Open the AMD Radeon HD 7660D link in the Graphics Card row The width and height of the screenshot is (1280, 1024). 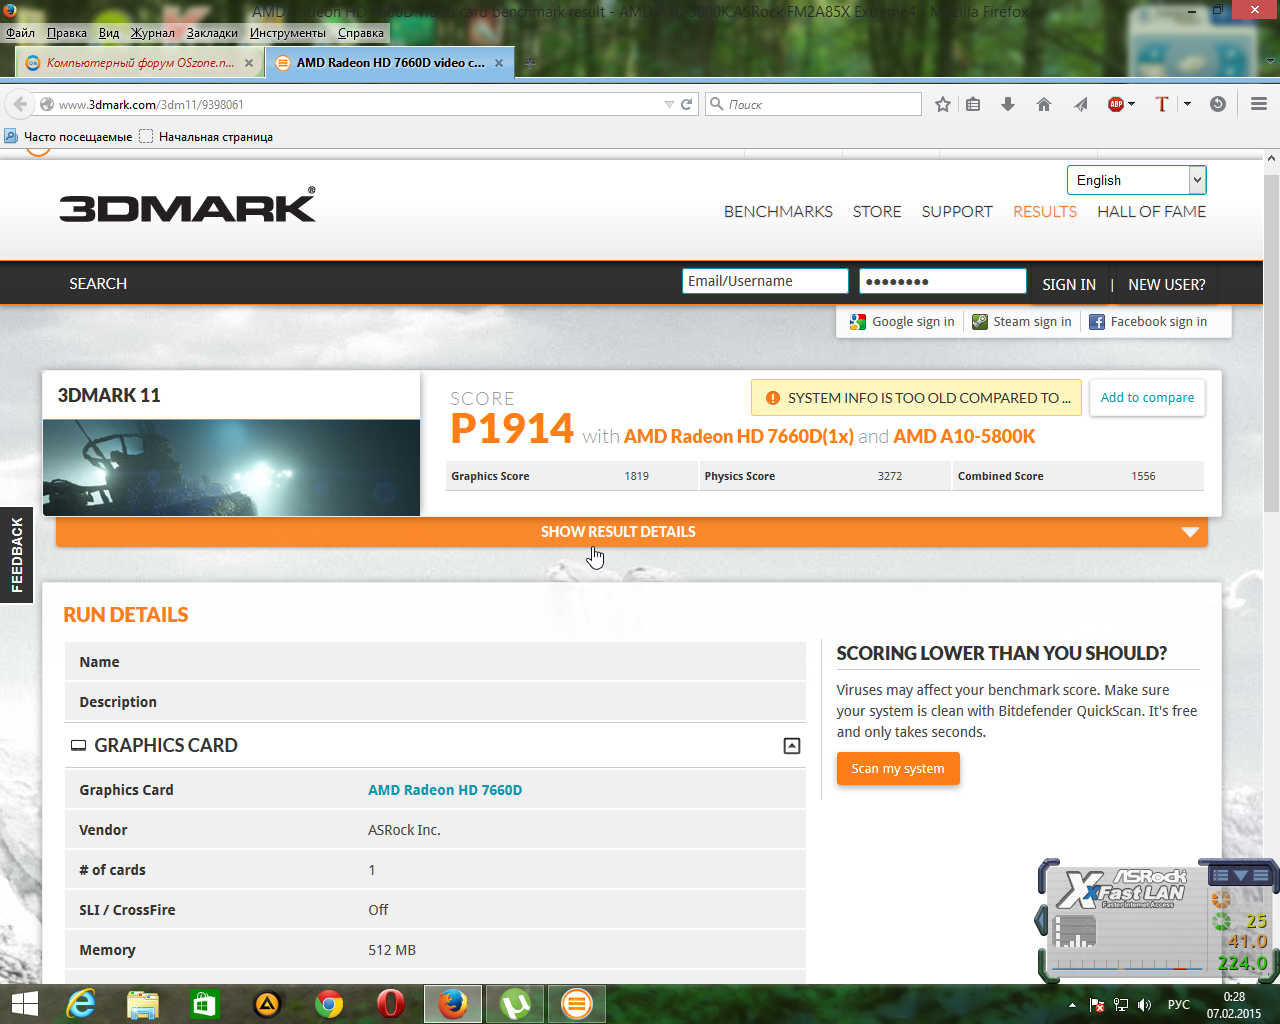[445, 789]
